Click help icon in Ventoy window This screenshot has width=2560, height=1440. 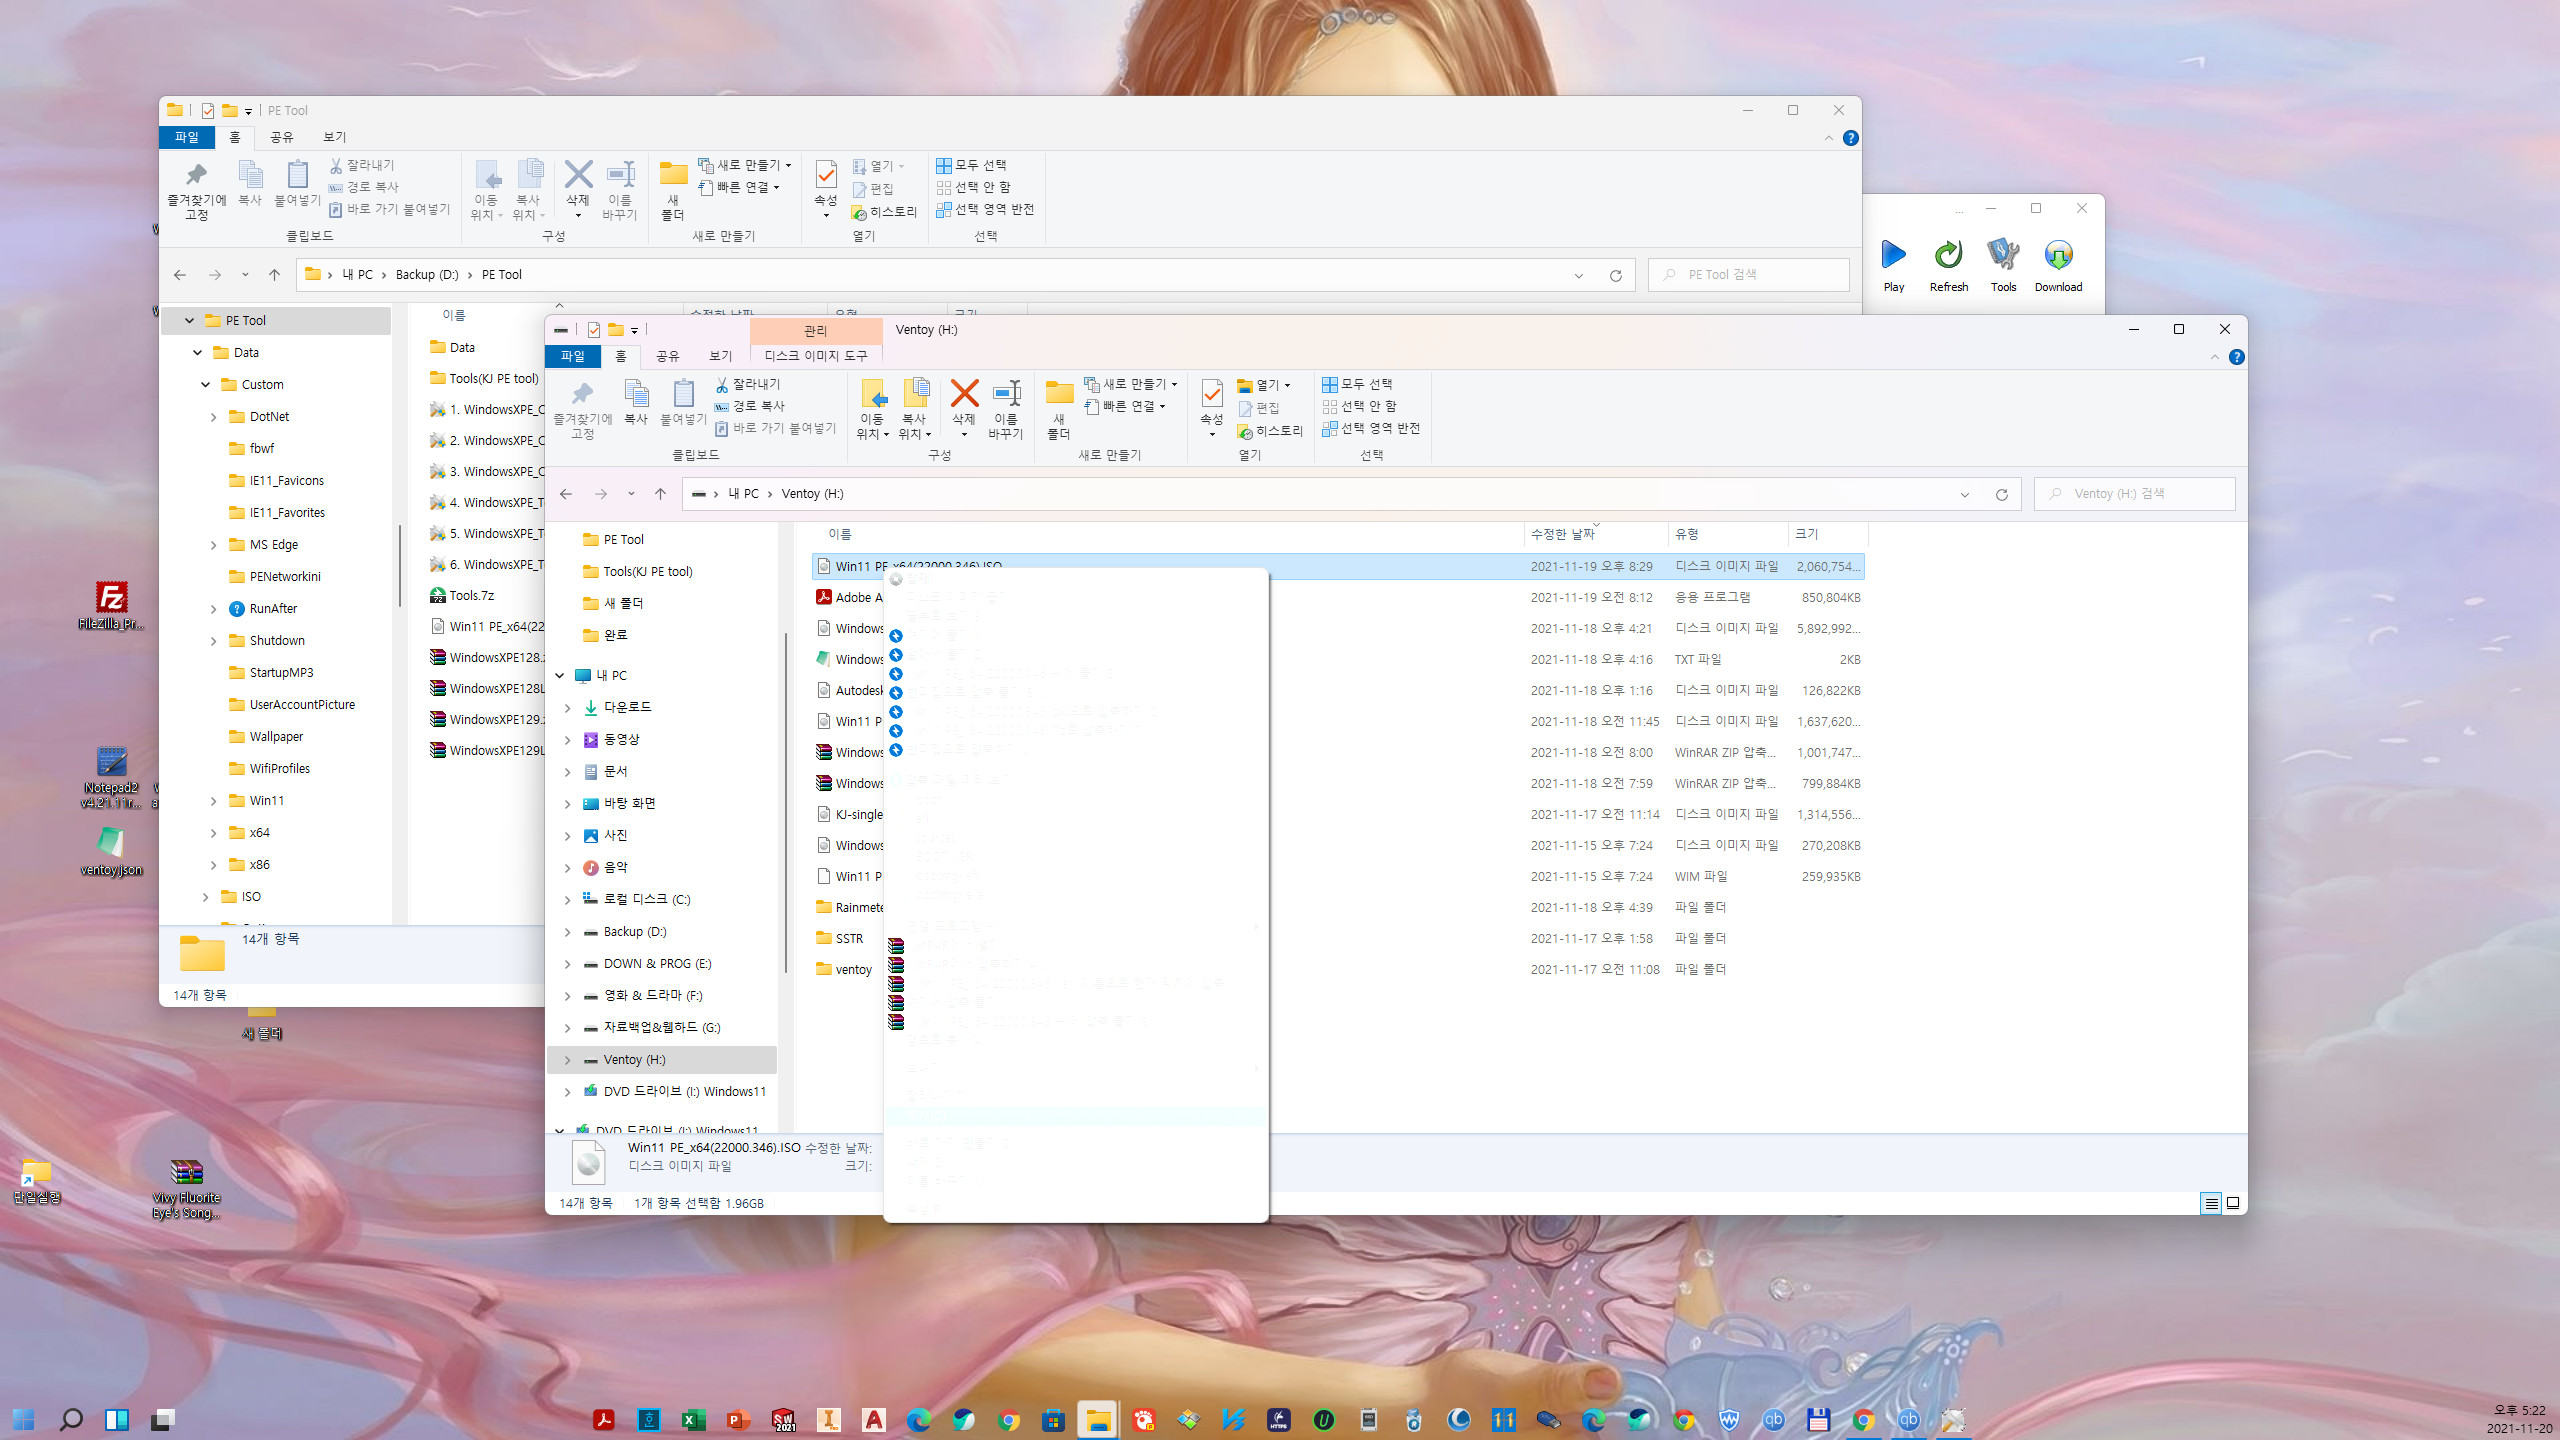tap(2237, 357)
